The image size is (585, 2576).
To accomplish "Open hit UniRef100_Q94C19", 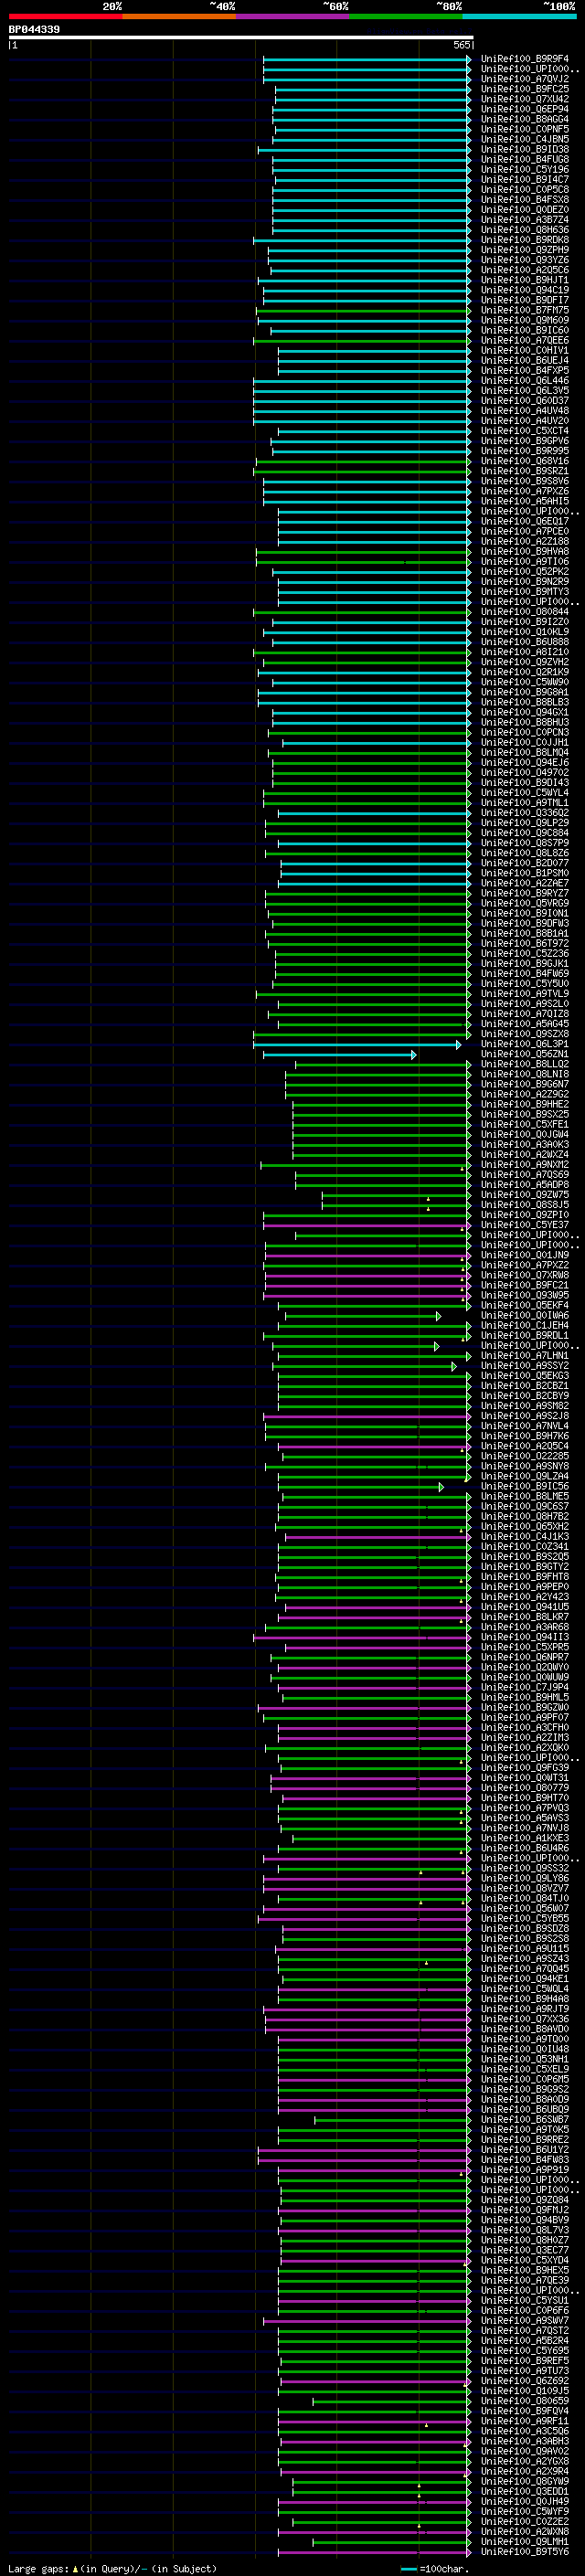I will [x=525, y=290].
